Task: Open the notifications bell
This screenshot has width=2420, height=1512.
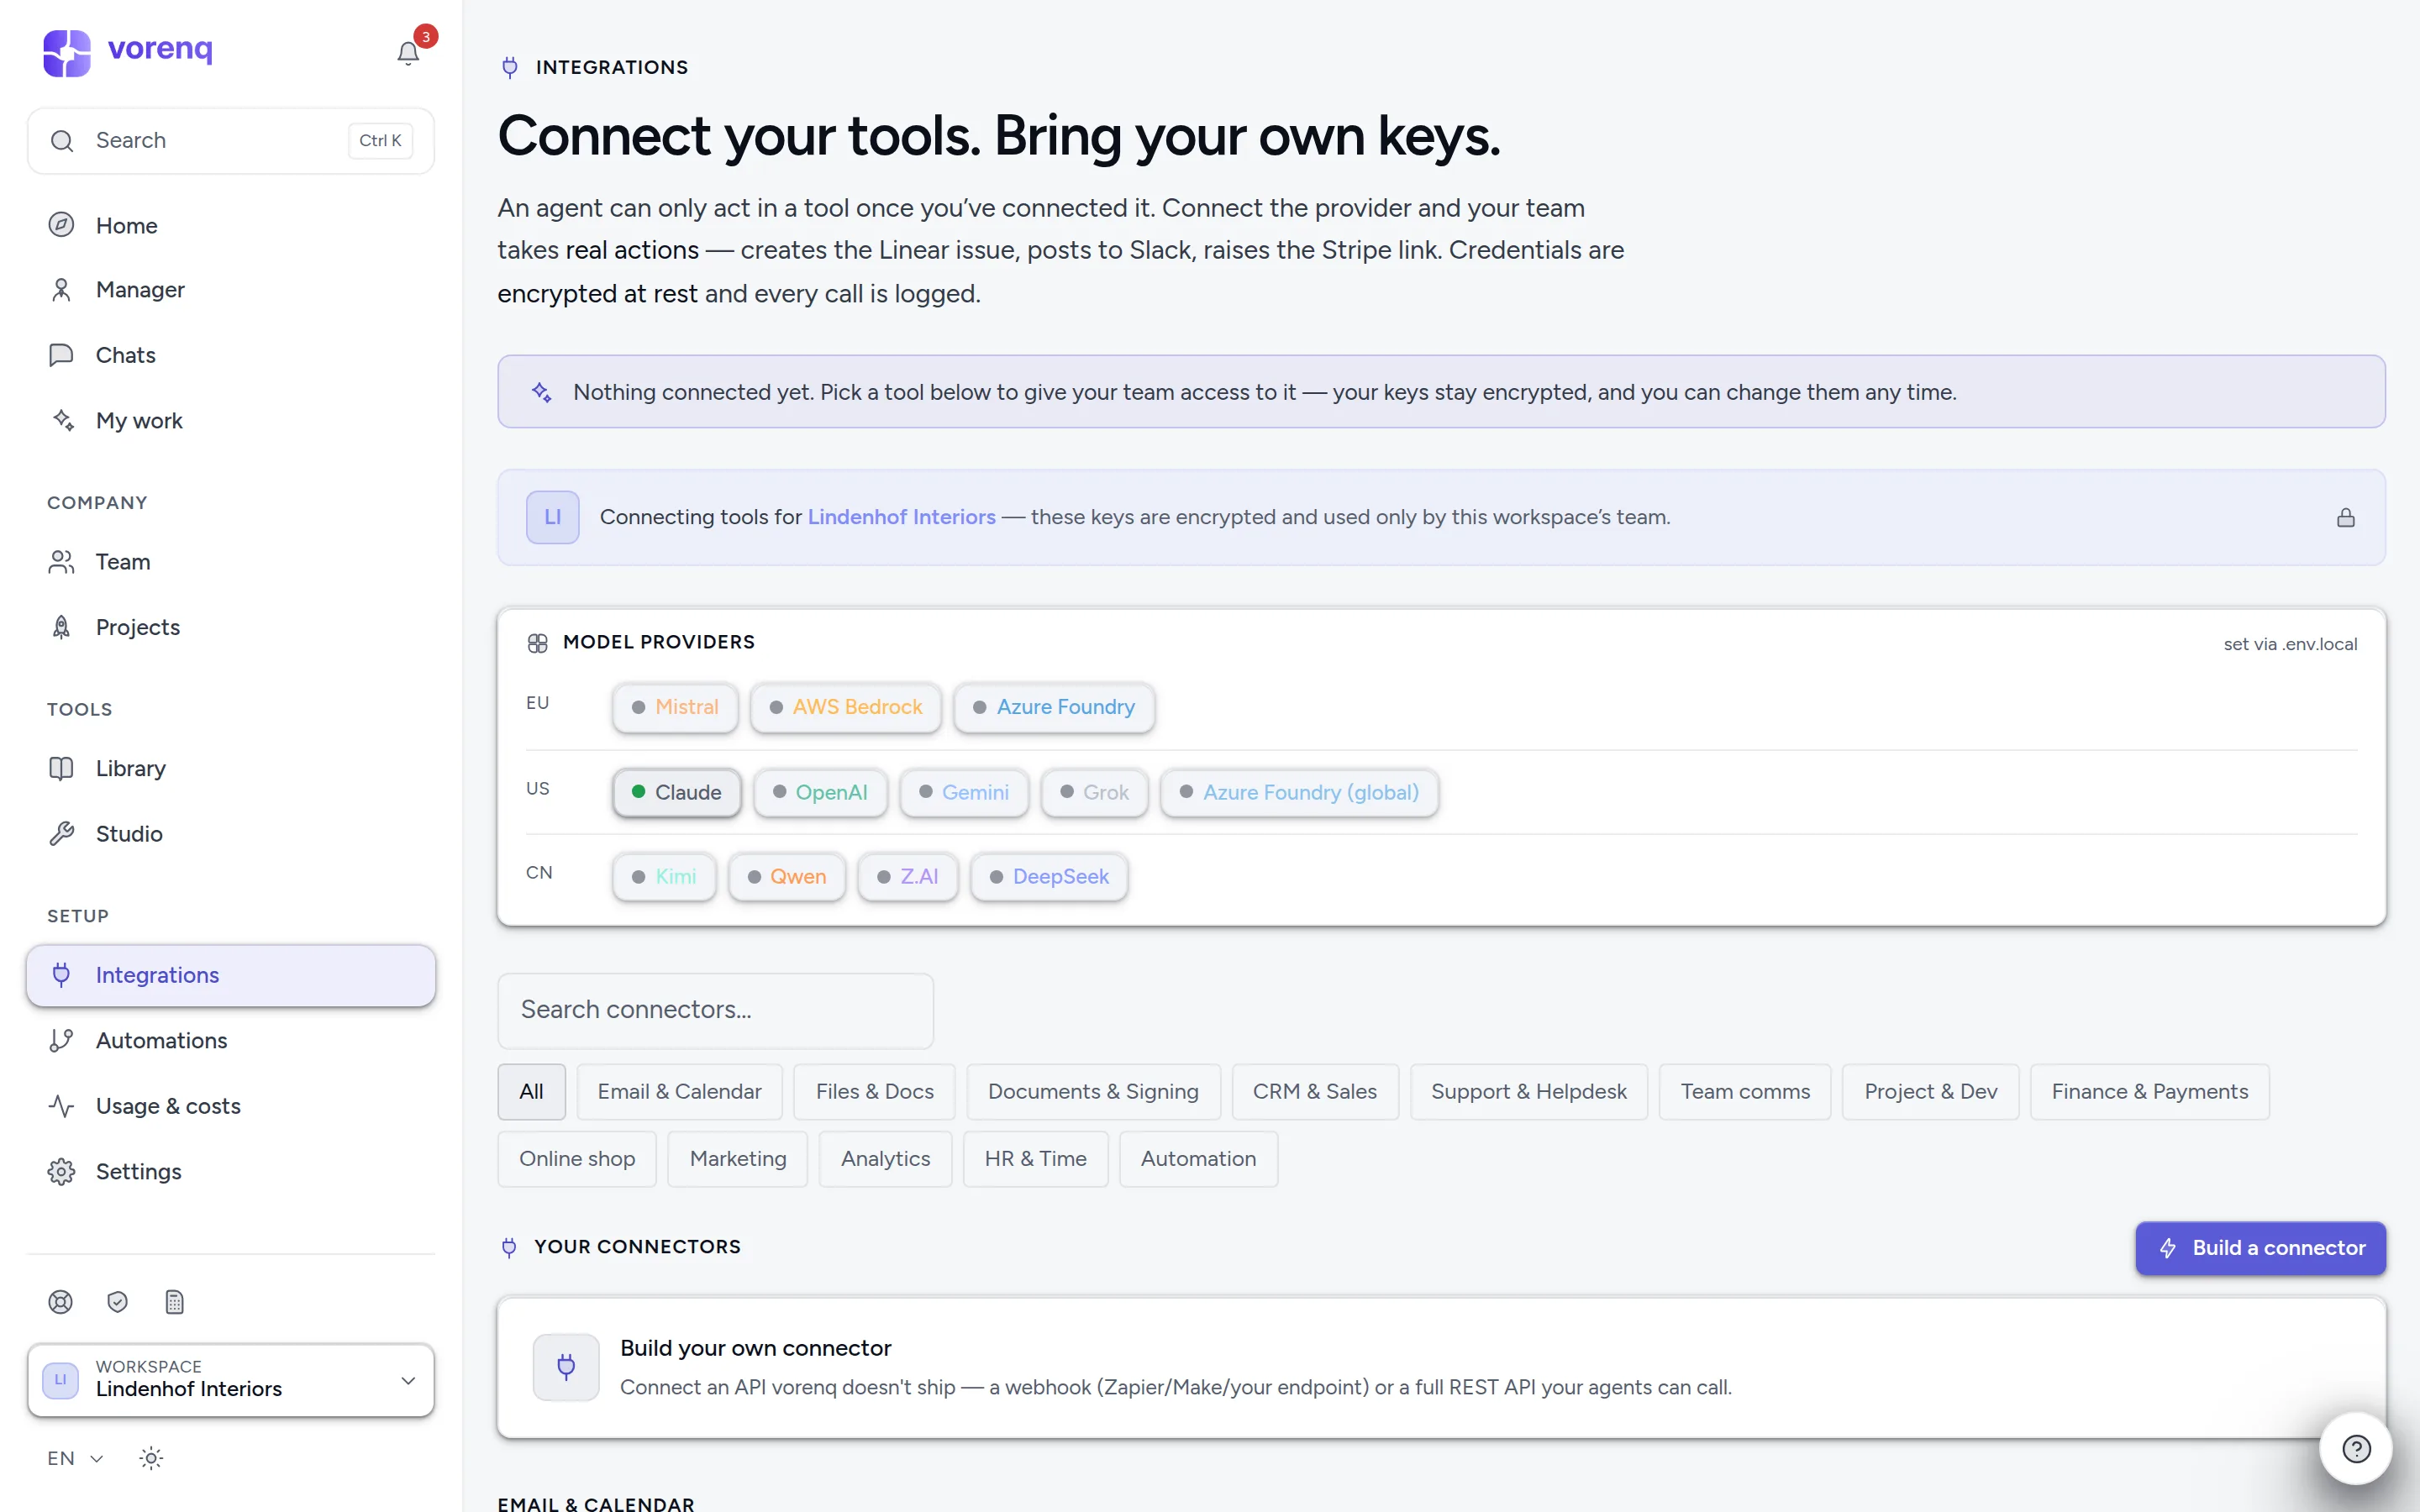Action: [408, 52]
